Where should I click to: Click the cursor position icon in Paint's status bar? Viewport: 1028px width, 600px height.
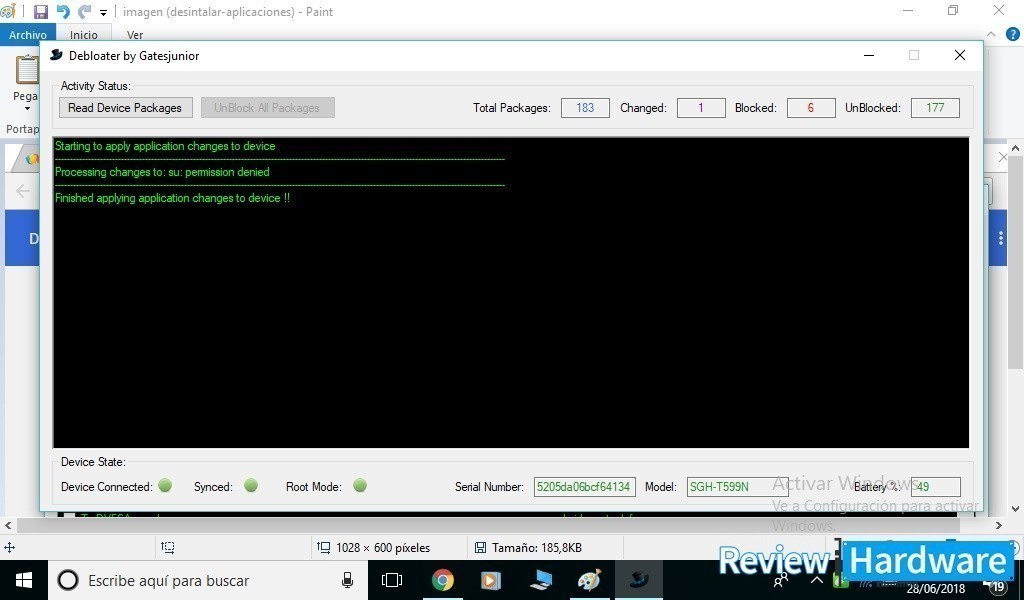coord(9,548)
